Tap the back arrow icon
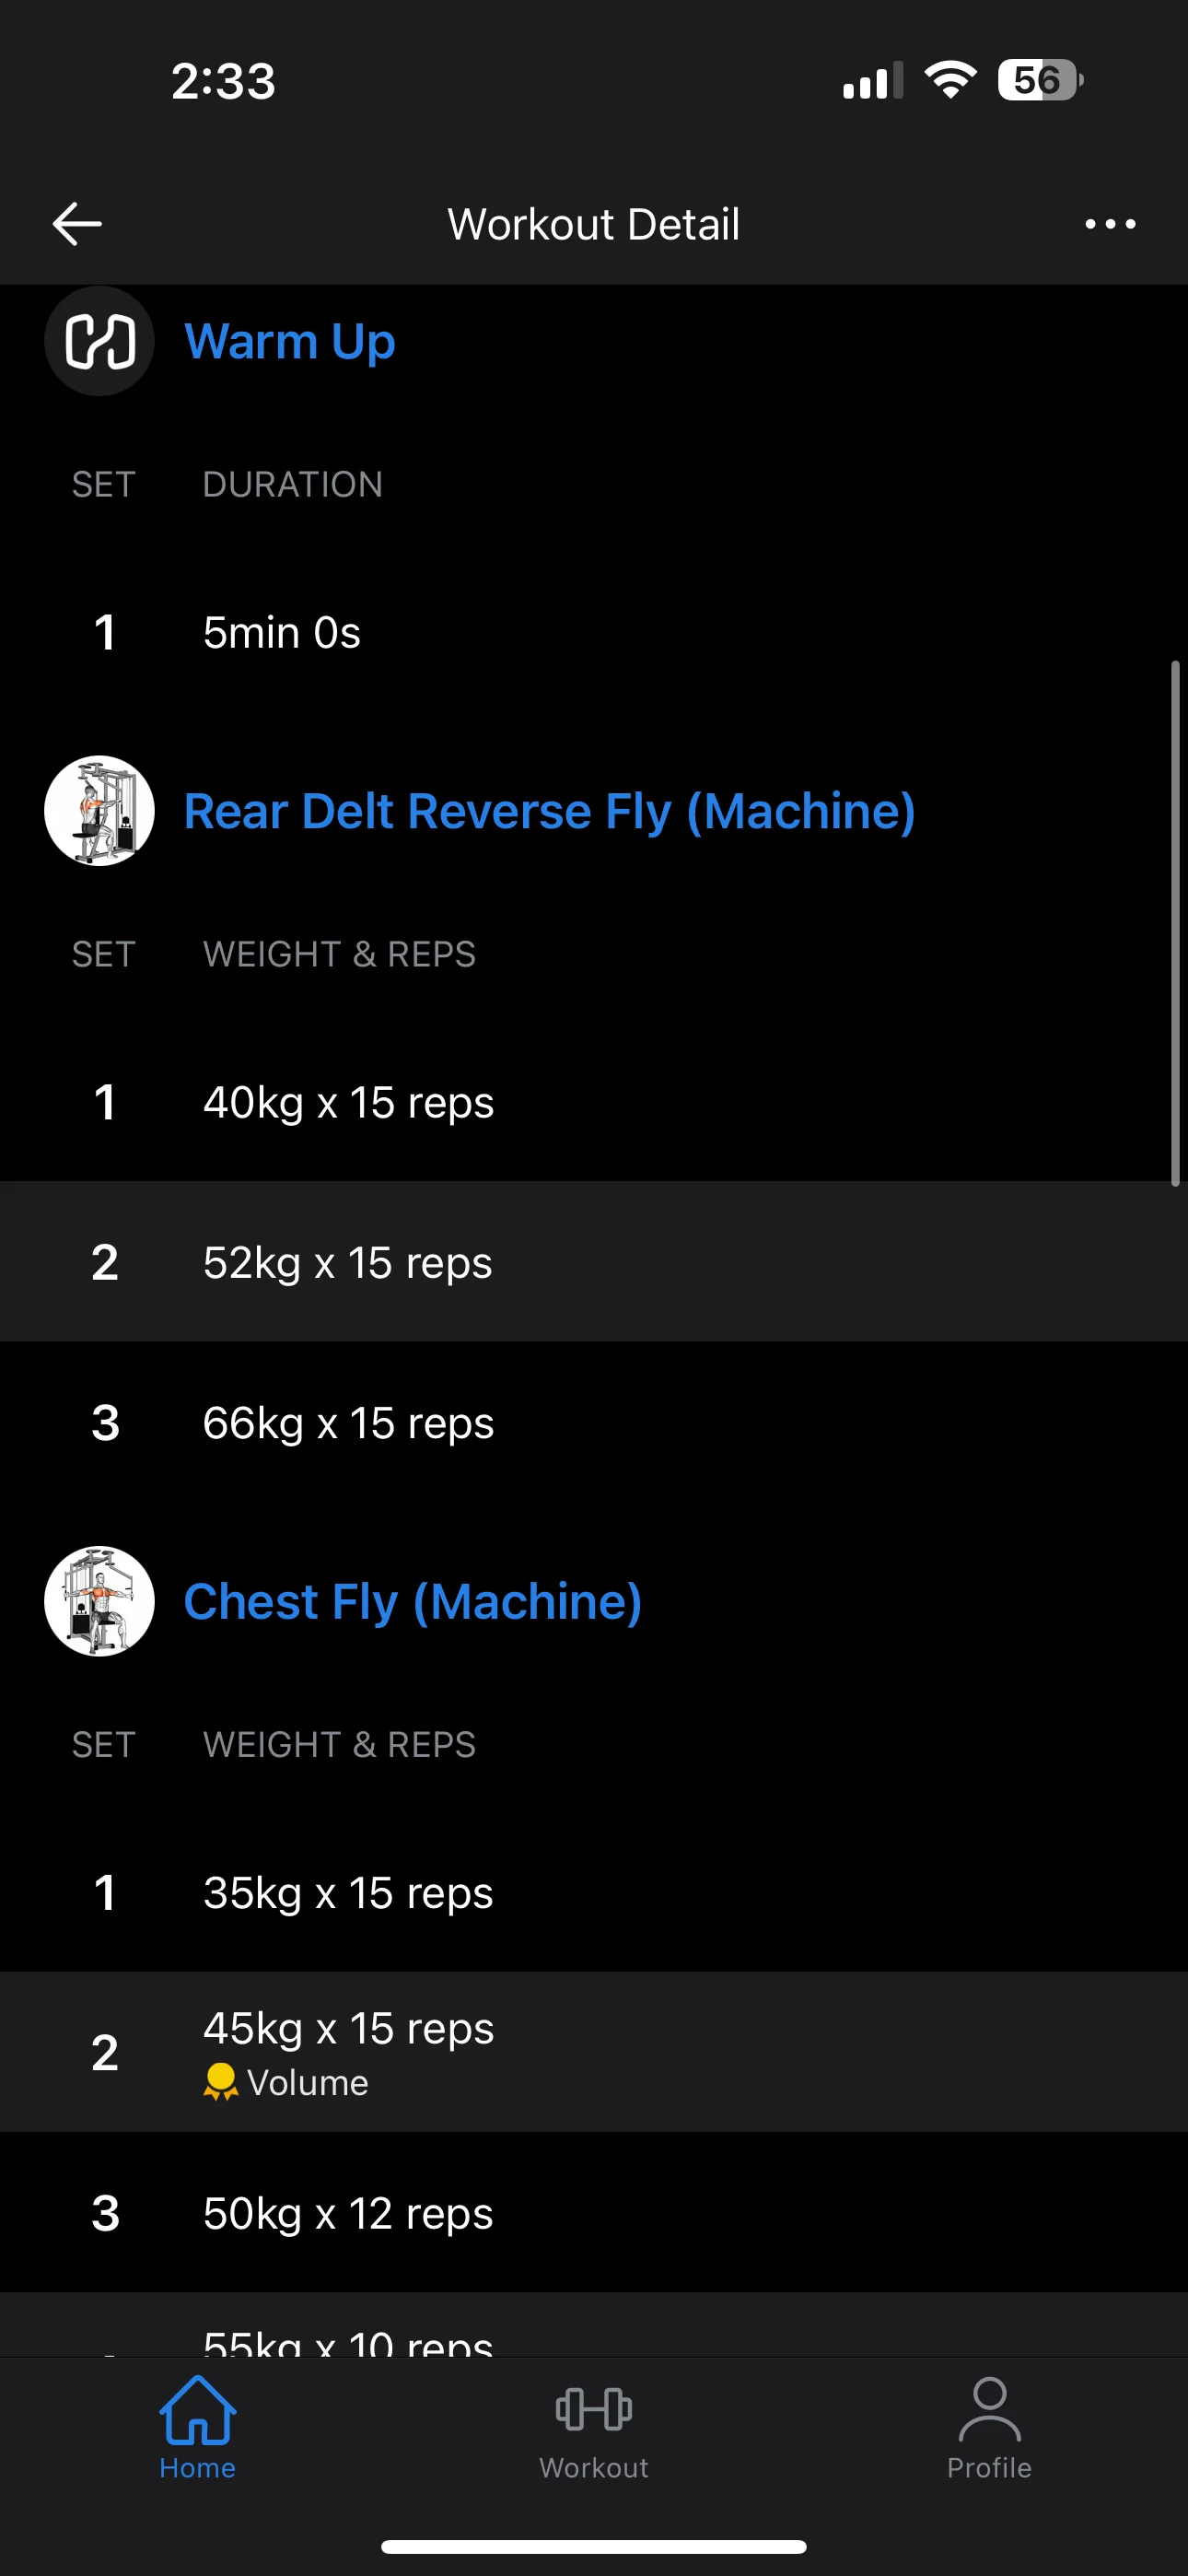Image resolution: width=1188 pixels, height=2576 pixels. tap(77, 223)
